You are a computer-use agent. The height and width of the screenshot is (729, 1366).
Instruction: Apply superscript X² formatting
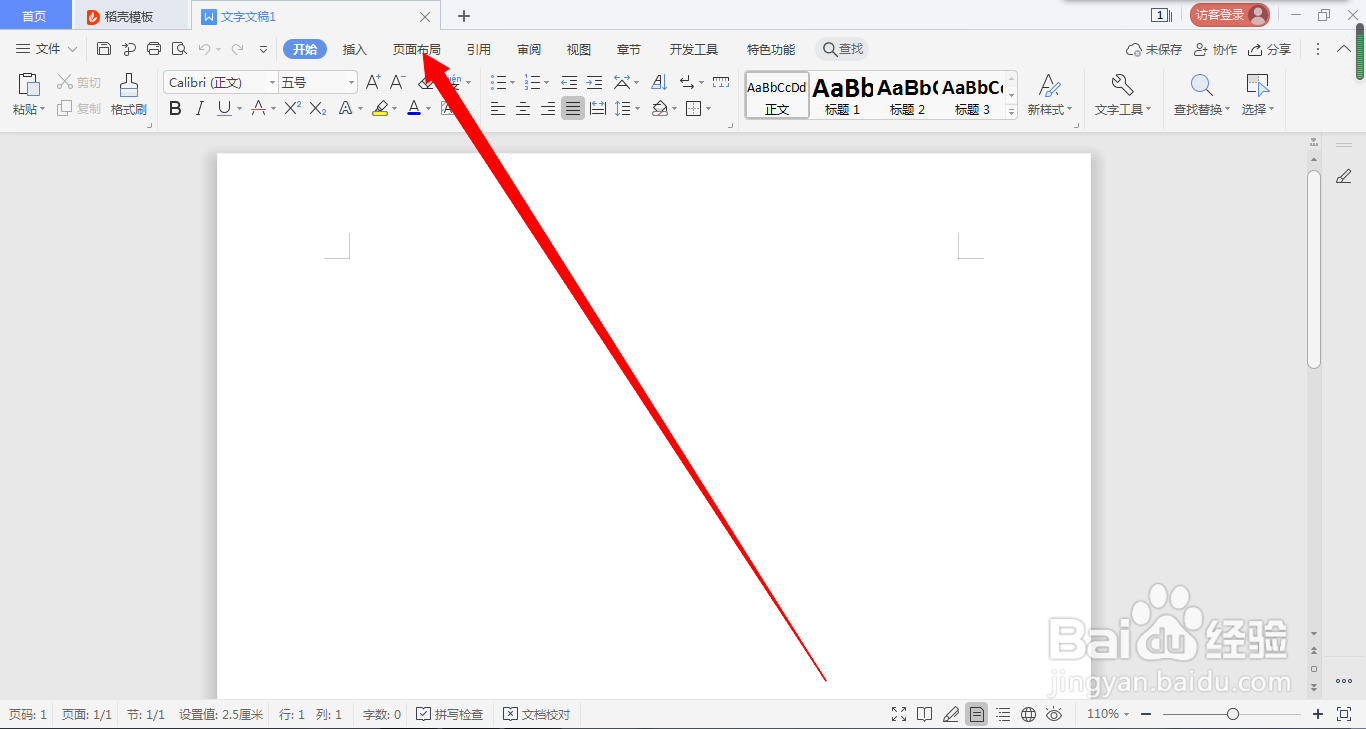[292, 108]
